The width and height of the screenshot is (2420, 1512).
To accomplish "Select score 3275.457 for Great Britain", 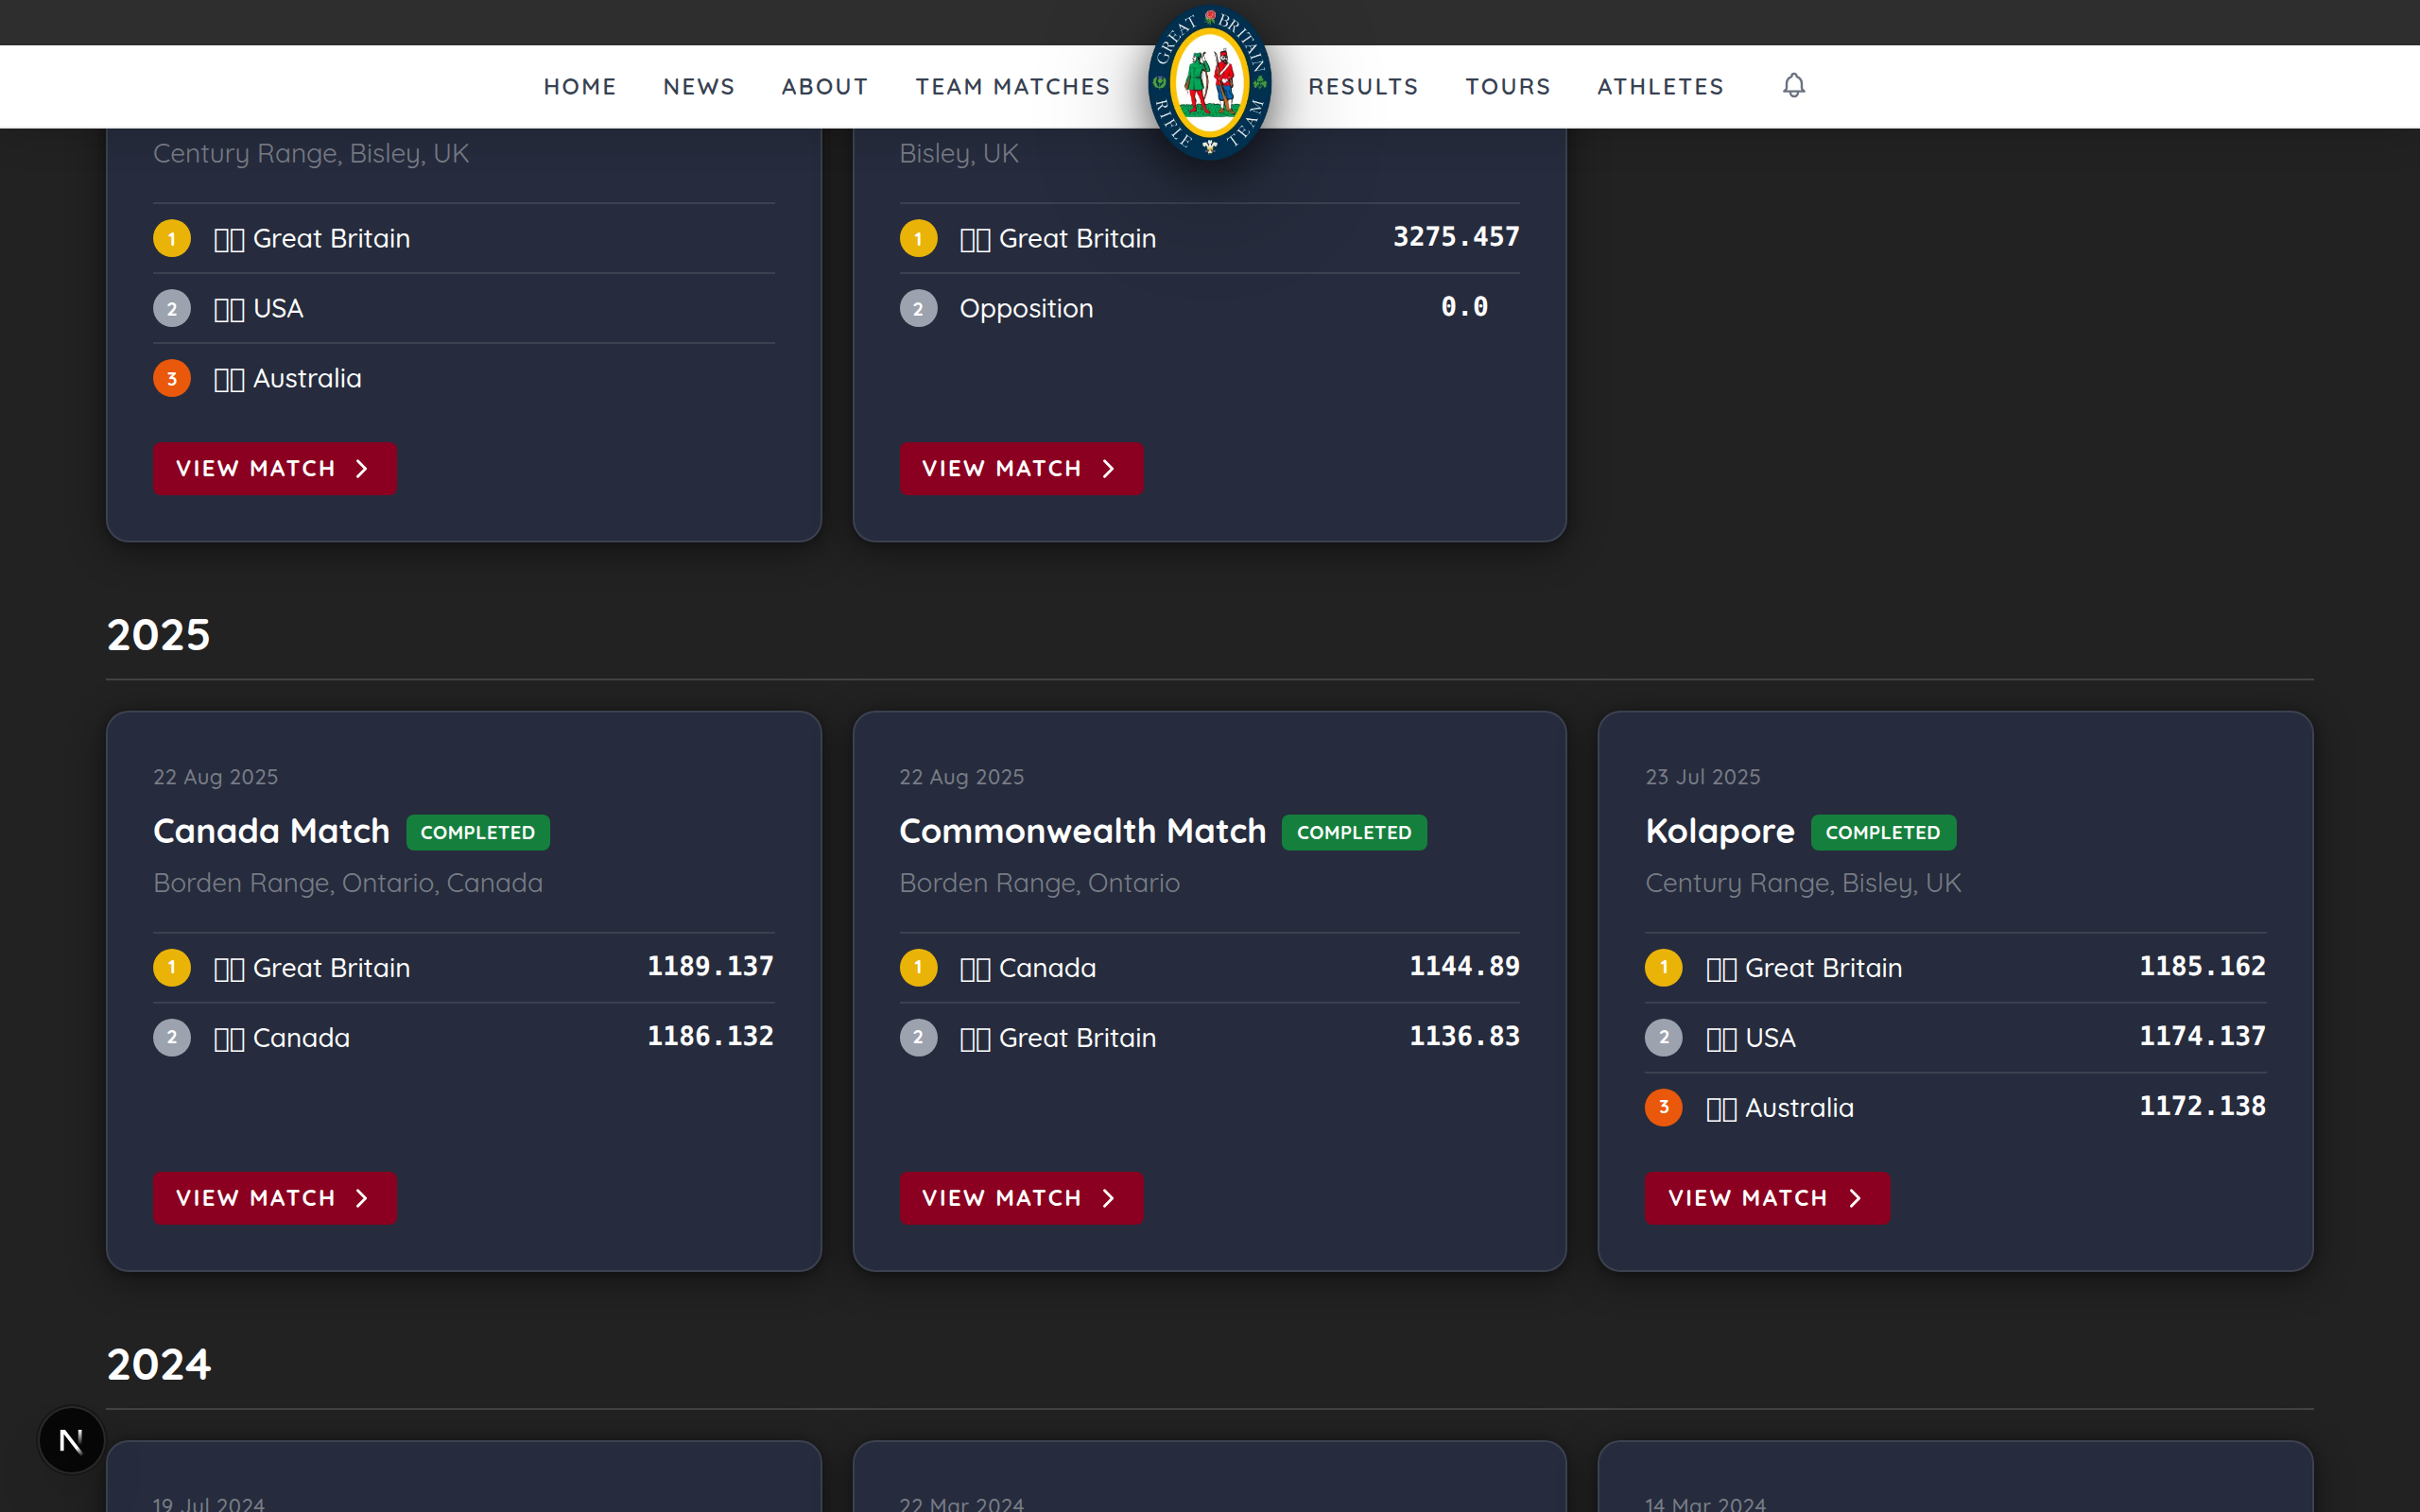I will click(1456, 237).
